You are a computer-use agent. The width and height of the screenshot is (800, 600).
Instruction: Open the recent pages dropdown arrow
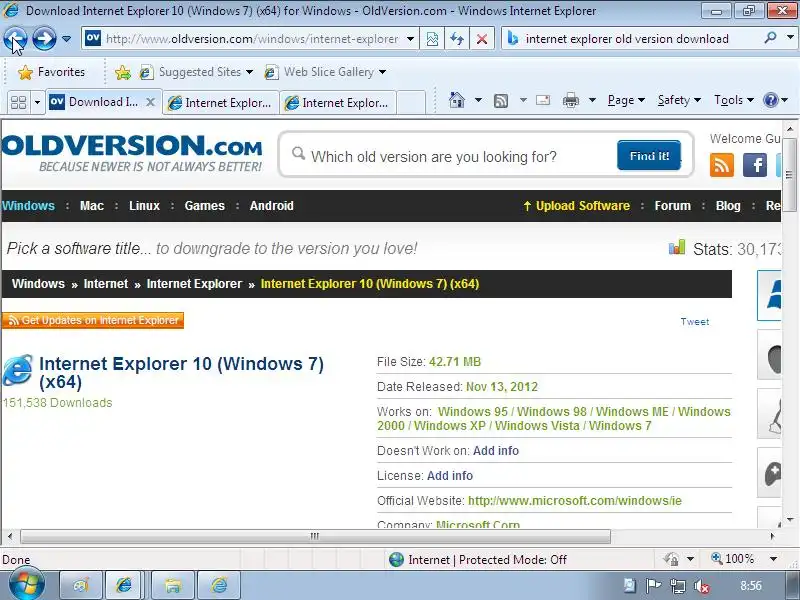pos(66,39)
